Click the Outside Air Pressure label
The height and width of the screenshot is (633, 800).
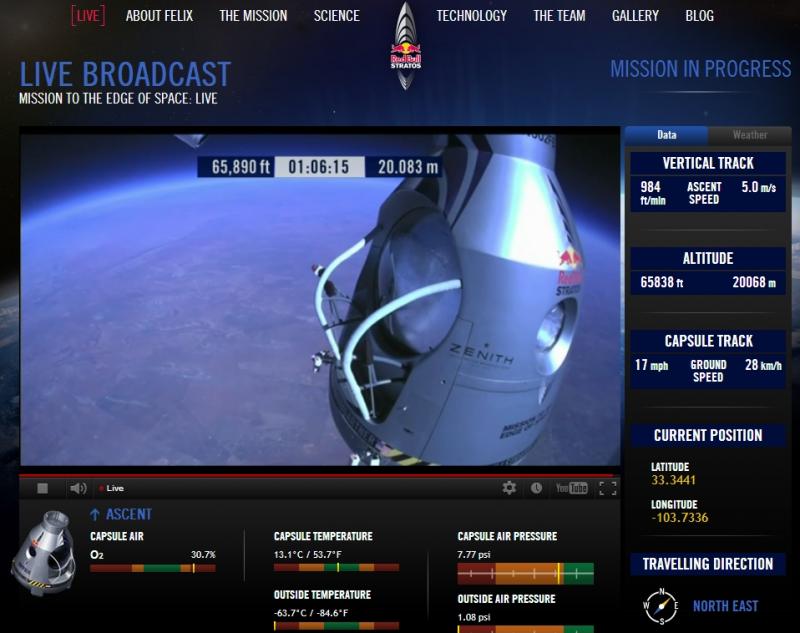coord(506,599)
